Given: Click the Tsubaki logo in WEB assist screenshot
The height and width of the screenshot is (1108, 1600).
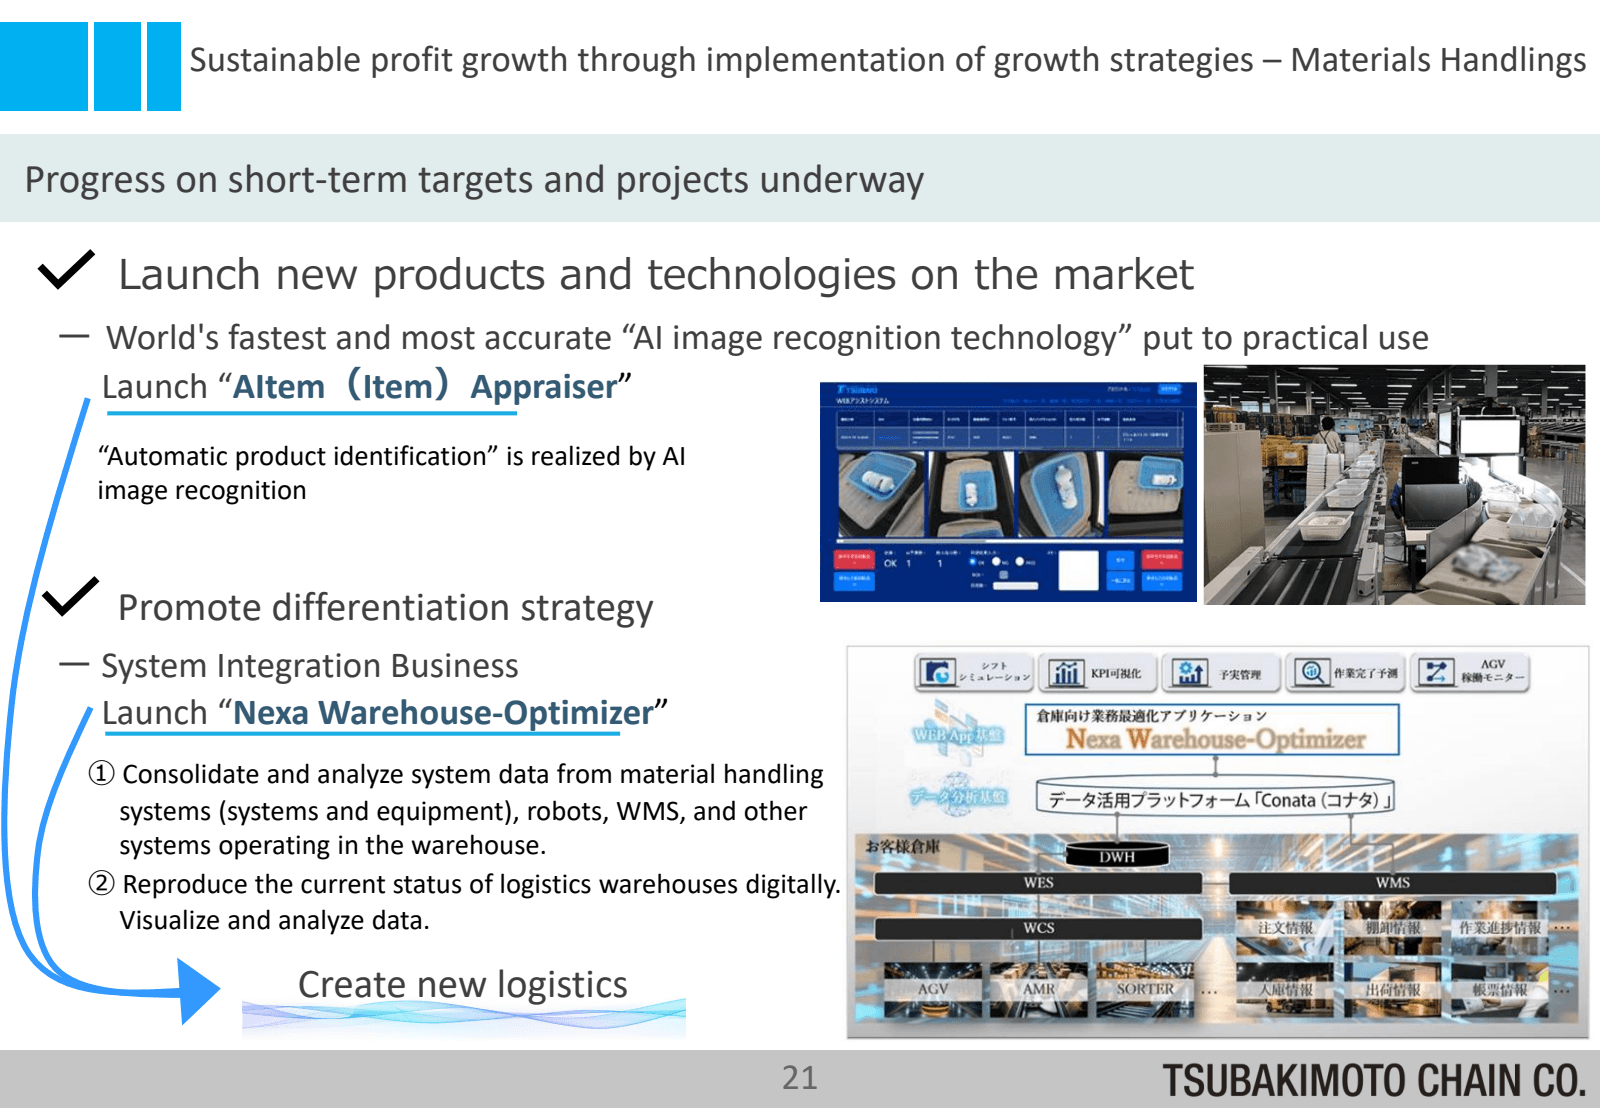Looking at the screenshot, I should click(857, 390).
